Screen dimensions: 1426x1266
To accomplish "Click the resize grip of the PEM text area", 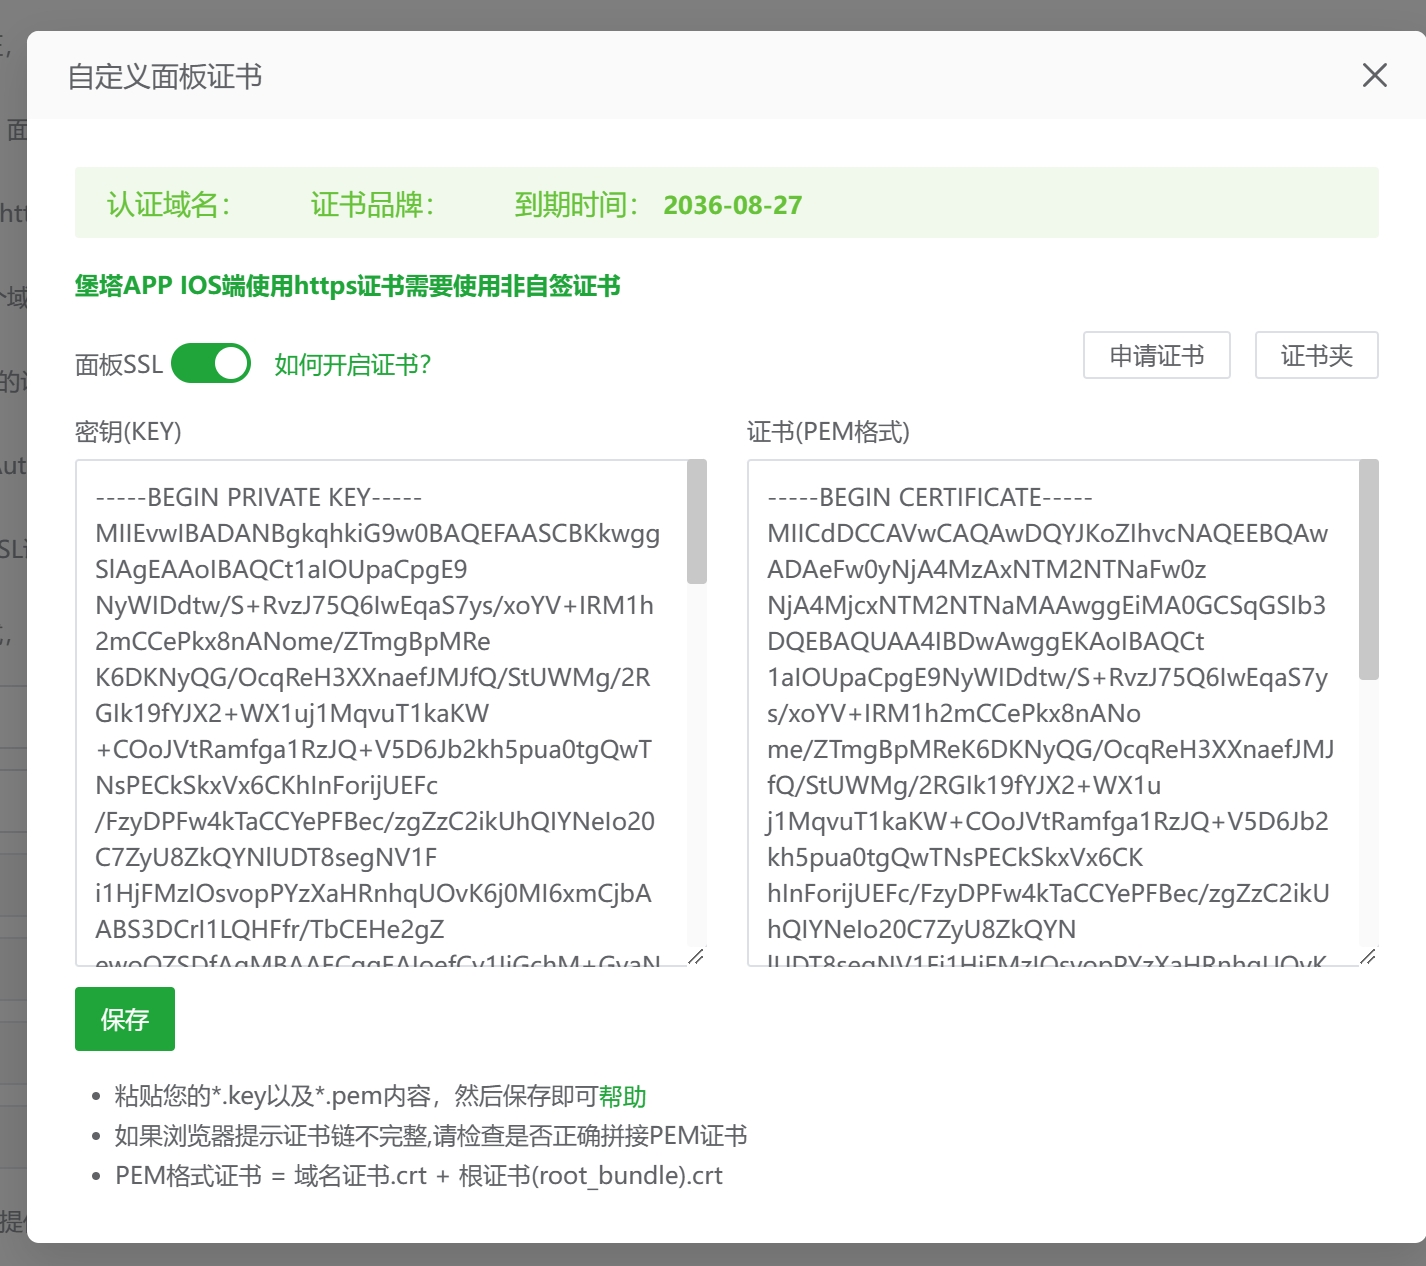I will click(x=1368, y=956).
